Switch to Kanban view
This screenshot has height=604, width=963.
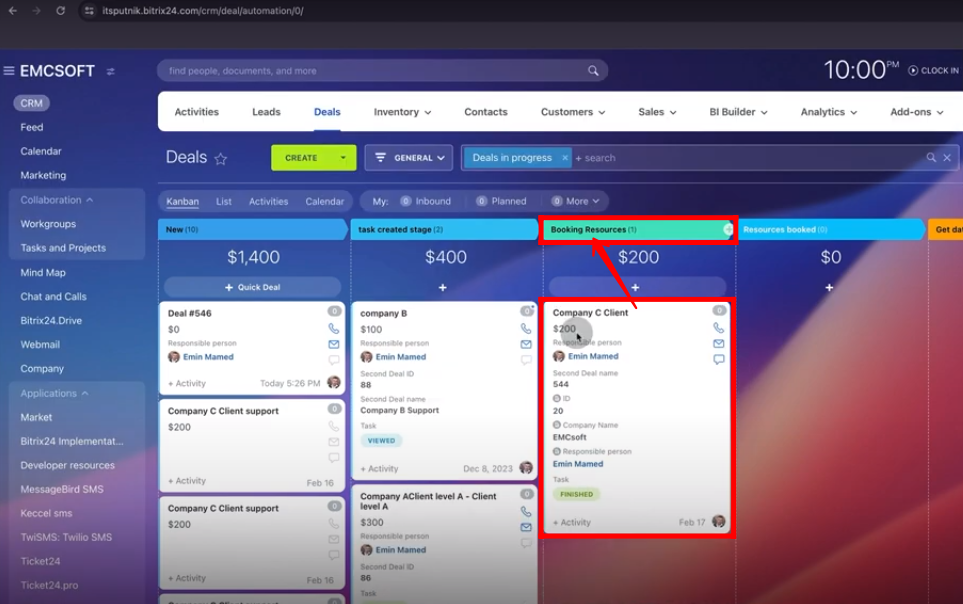click(182, 201)
